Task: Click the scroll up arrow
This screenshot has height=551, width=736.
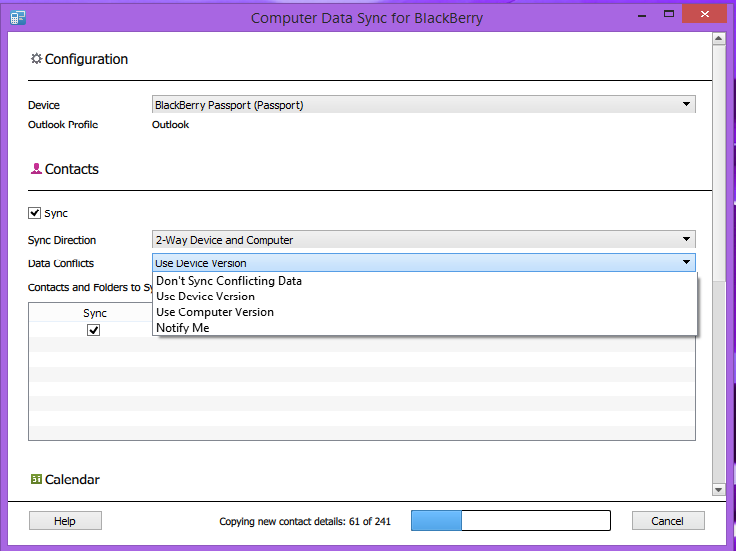Action: point(719,38)
